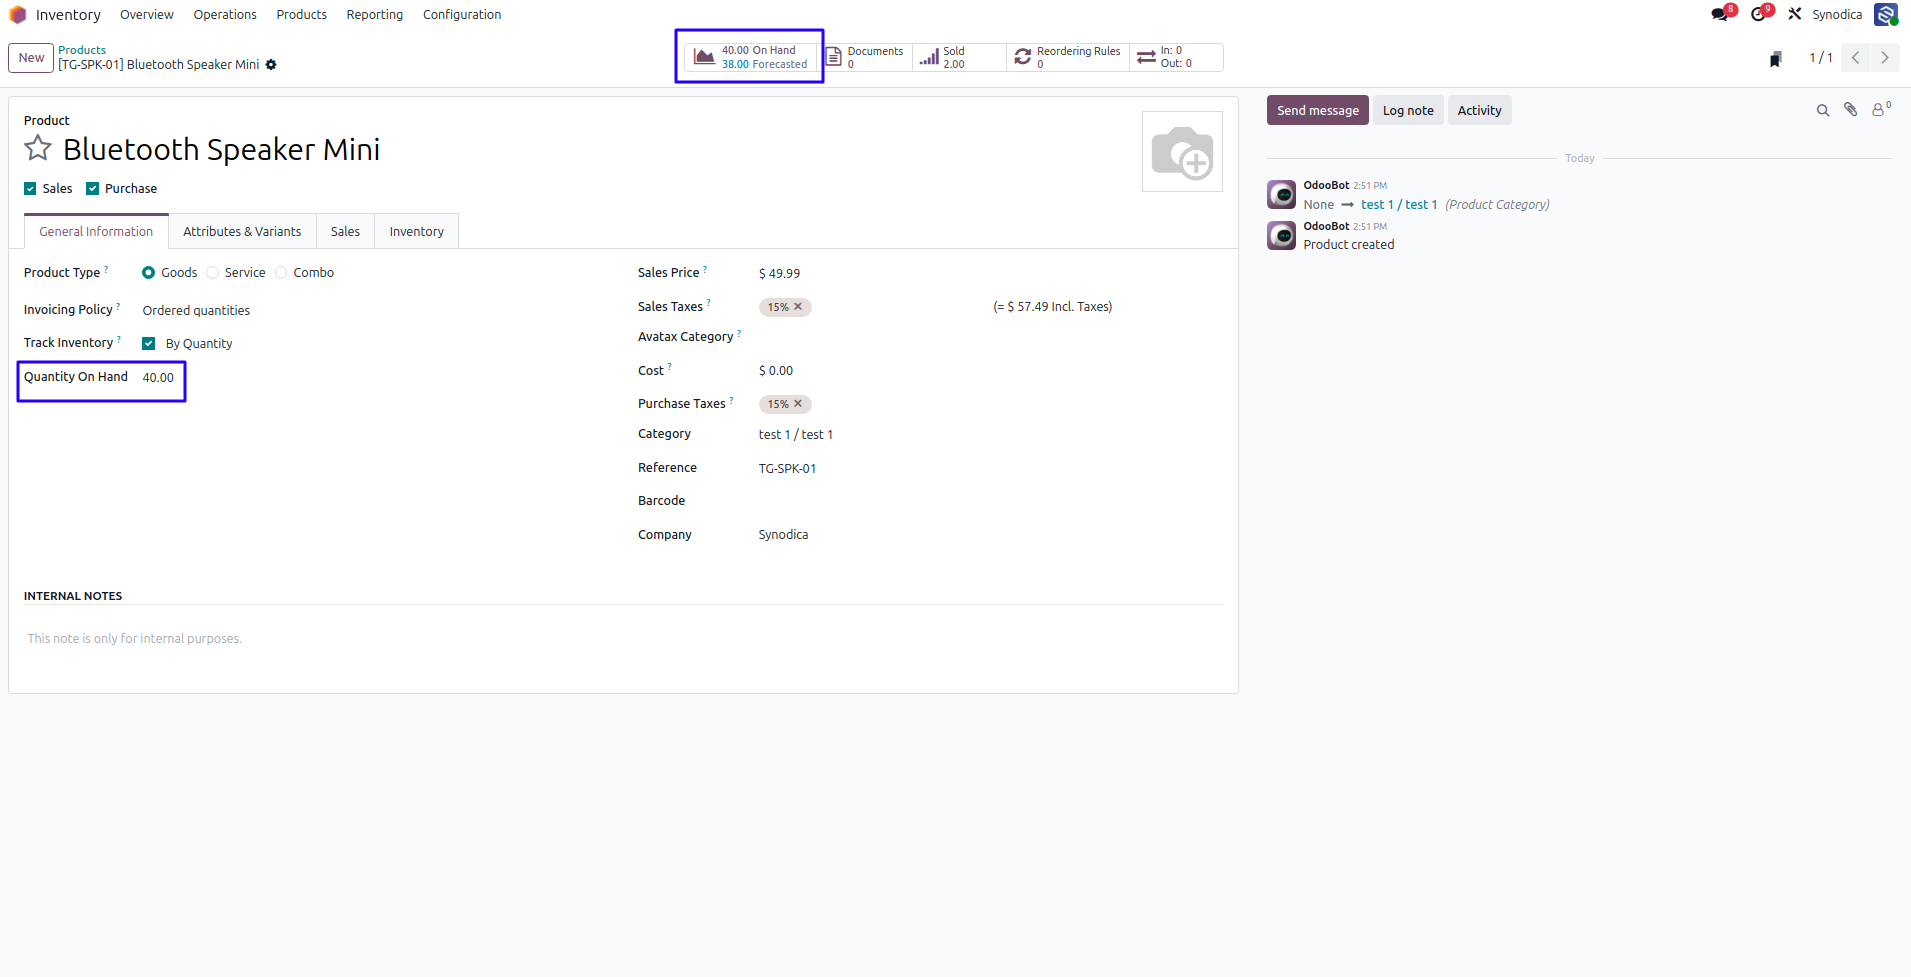This screenshot has width=1911, height=977.
Task: Click the debug tools wrench icon
Action: click(1795, 14)
